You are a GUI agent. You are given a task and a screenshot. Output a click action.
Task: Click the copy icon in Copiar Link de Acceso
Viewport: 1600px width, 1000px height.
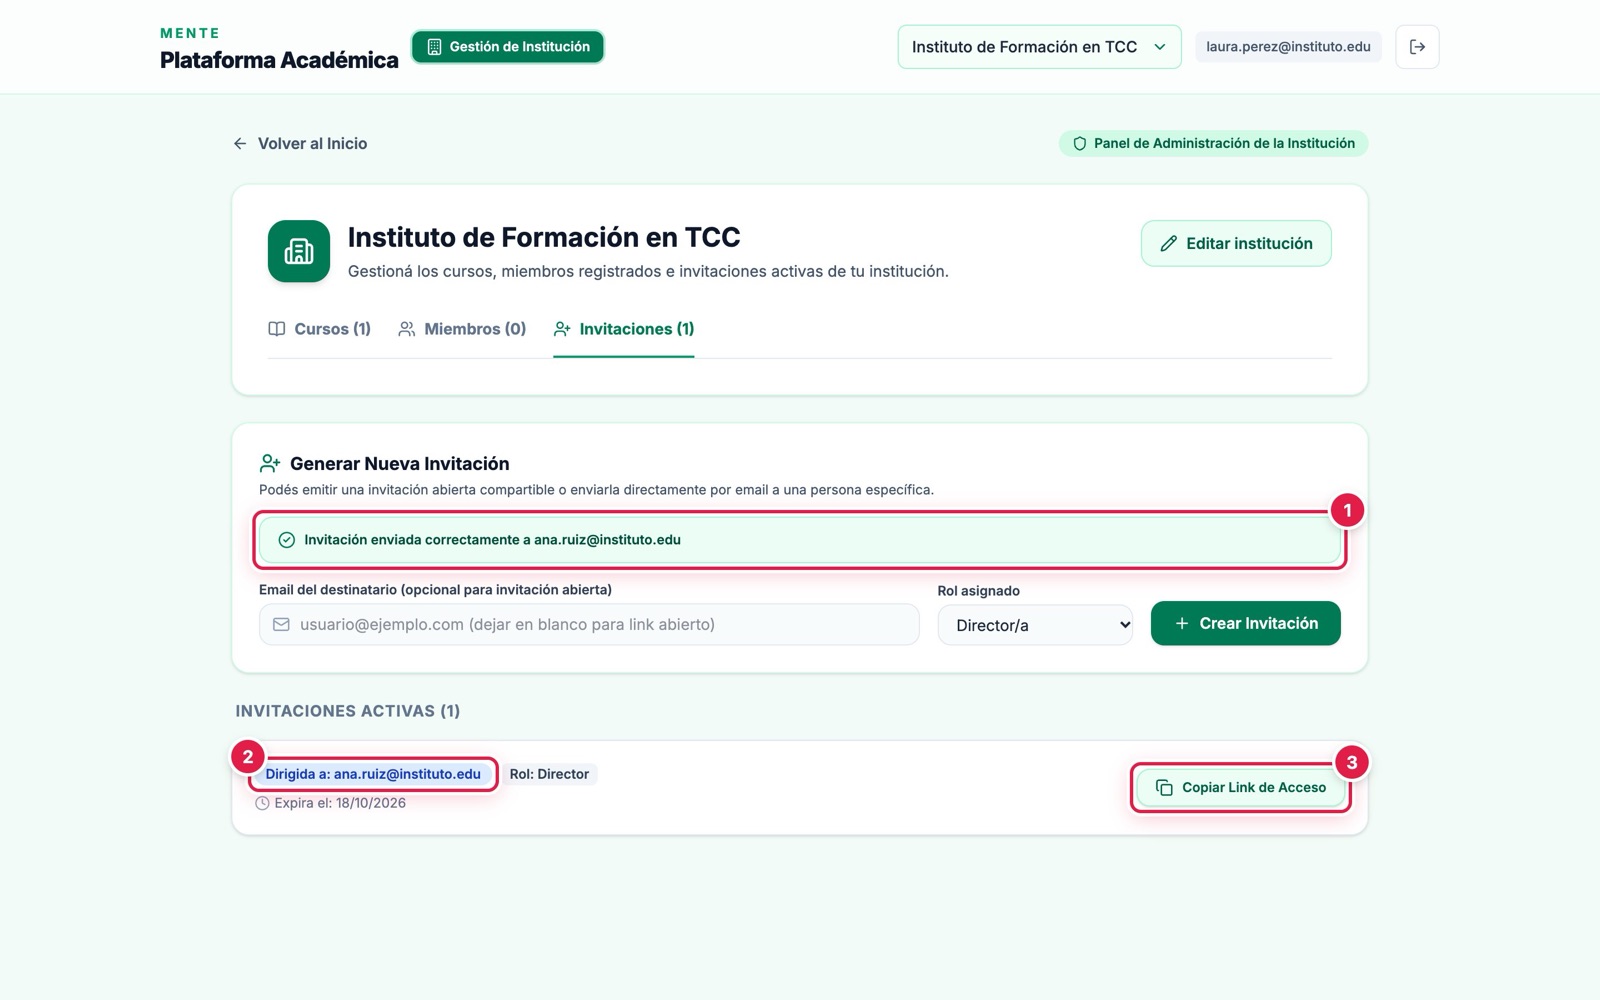pos(1164,788)
